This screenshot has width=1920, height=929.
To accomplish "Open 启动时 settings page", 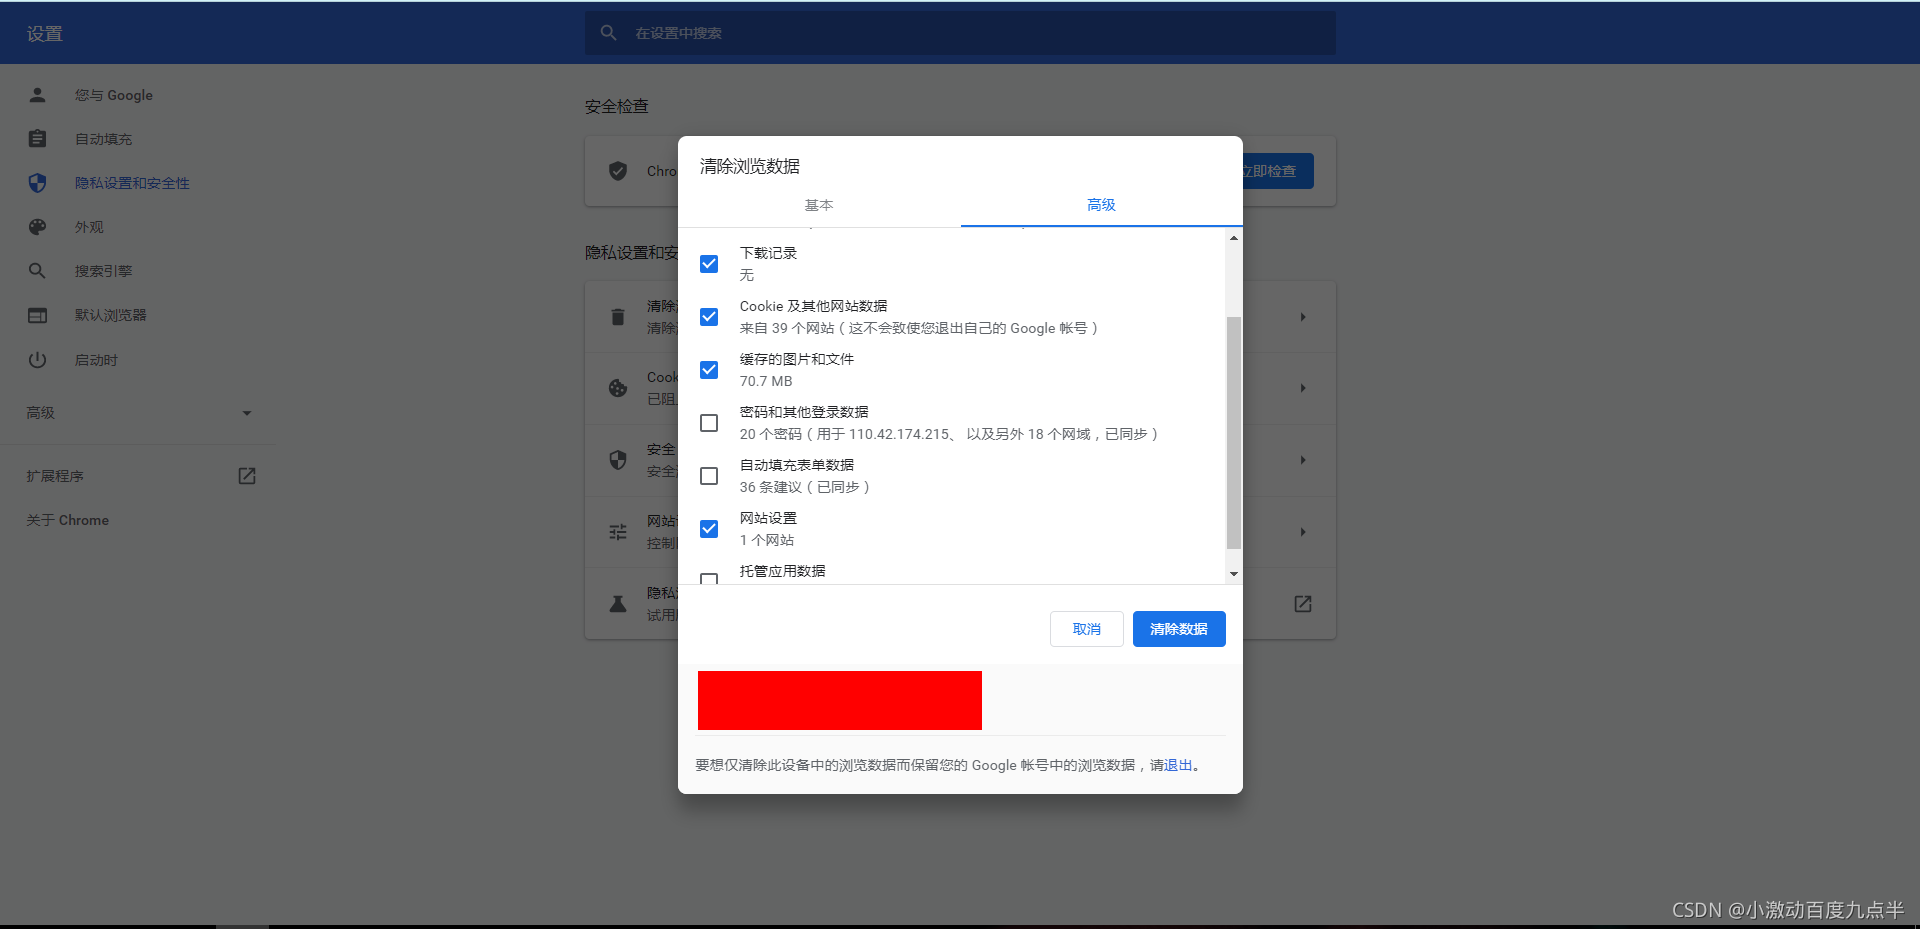I will [96, 360].
